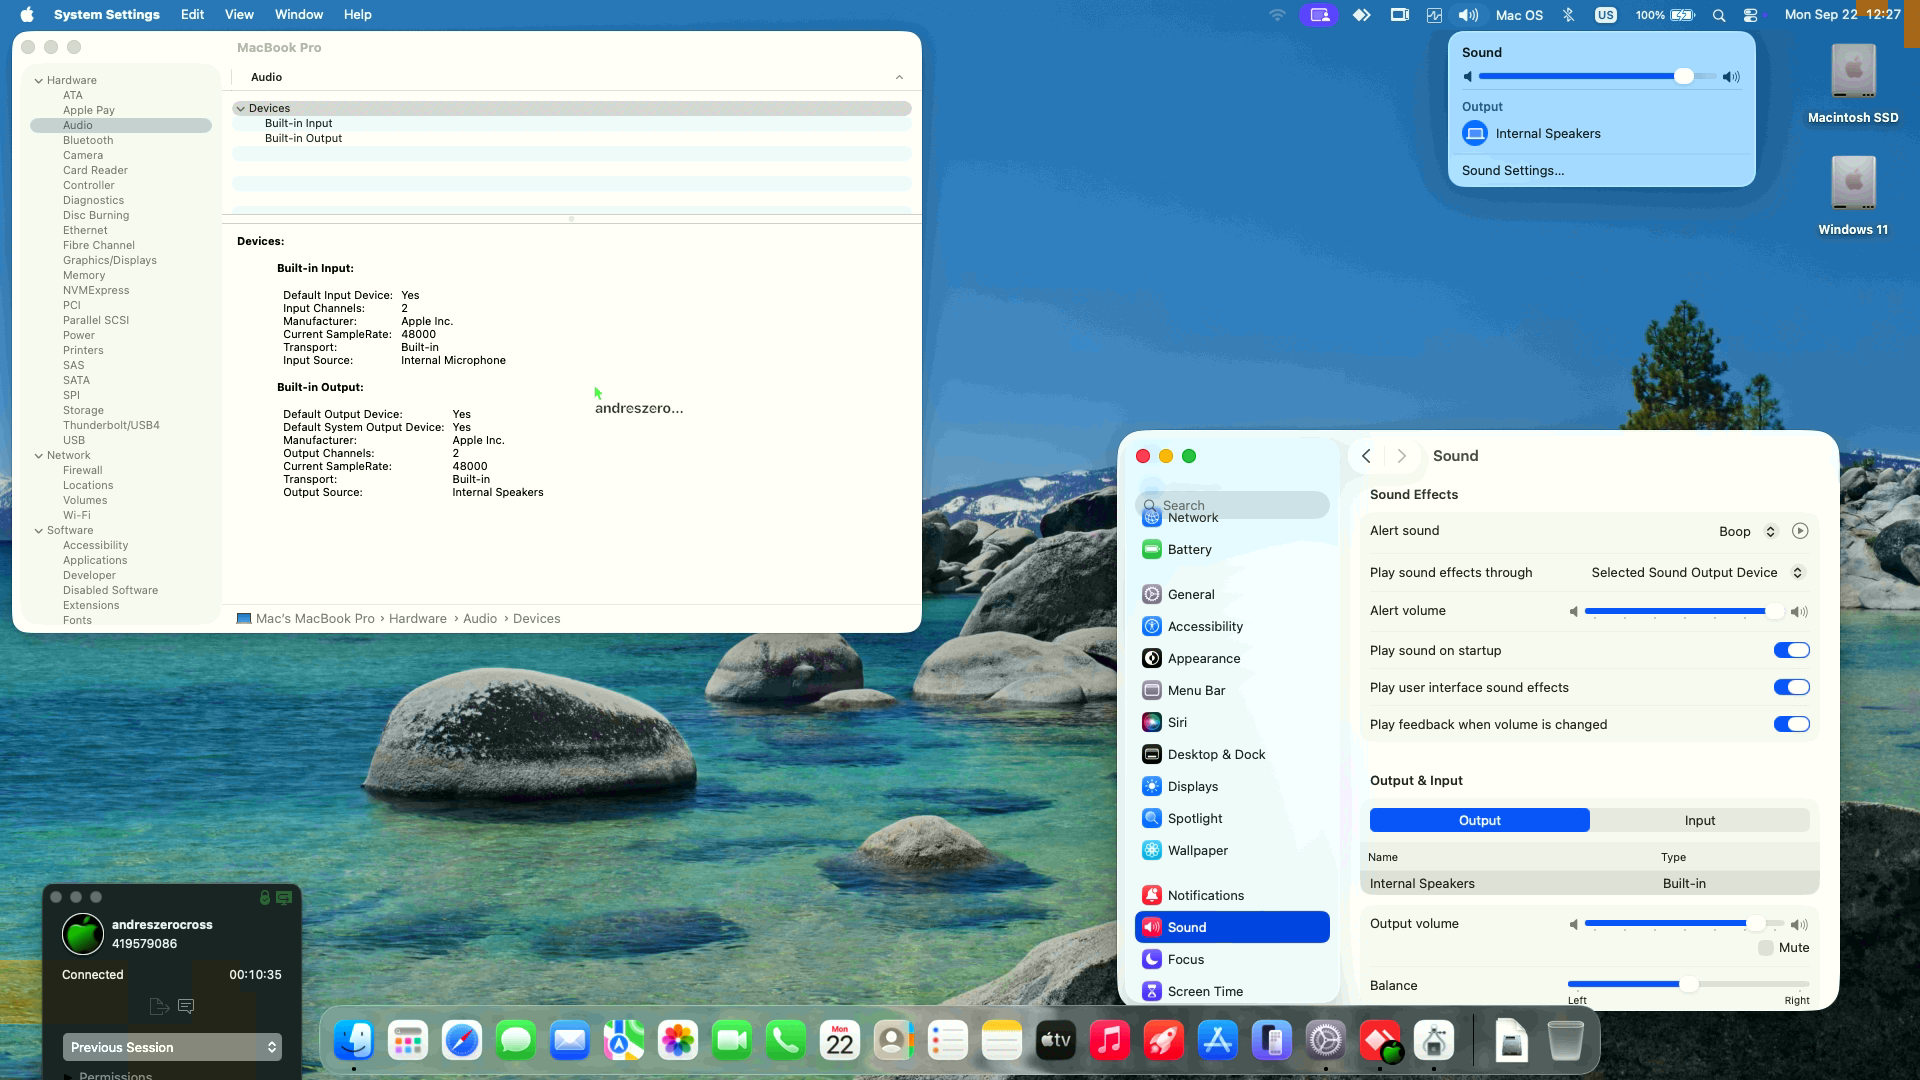Toggle Play feedback when volume is changed

(1792, 724)
